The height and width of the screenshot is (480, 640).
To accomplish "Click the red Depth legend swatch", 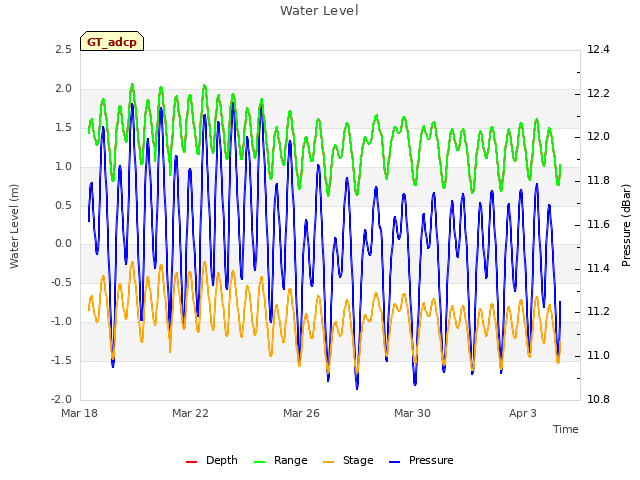I will coord(191,462).
